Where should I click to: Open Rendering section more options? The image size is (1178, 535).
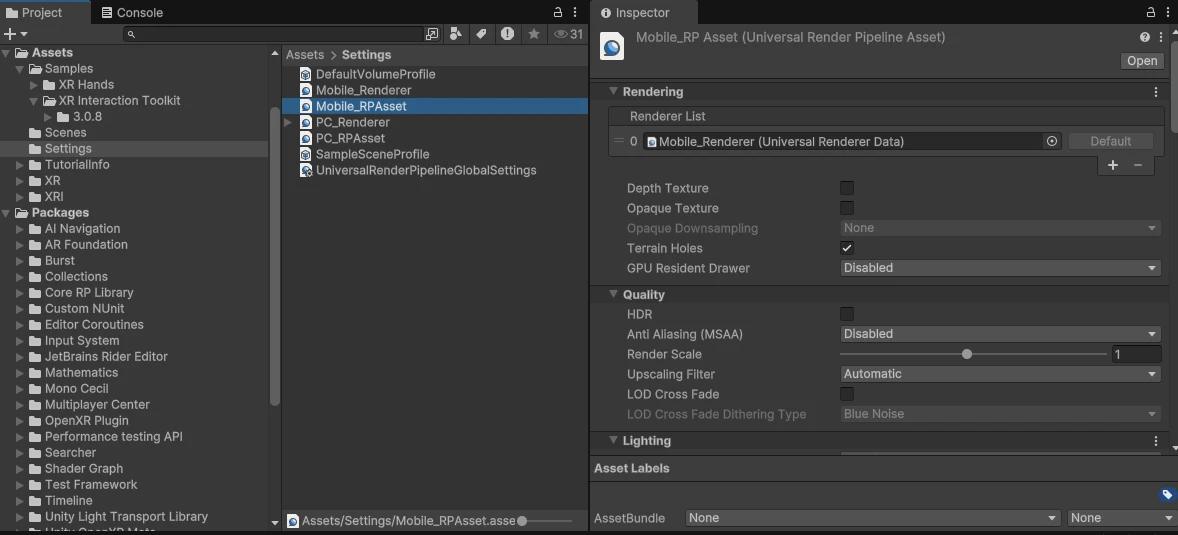point(1156,92)
